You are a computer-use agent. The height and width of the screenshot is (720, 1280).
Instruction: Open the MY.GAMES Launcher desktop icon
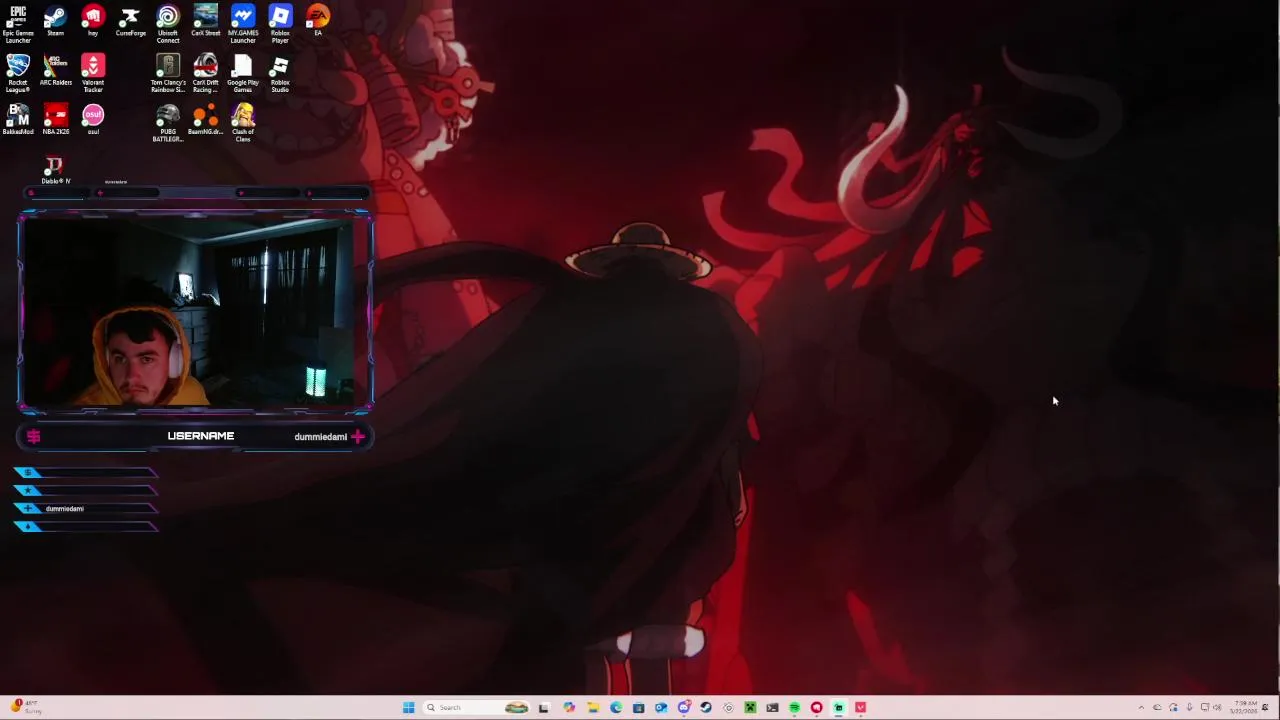[x=243, y=24]
